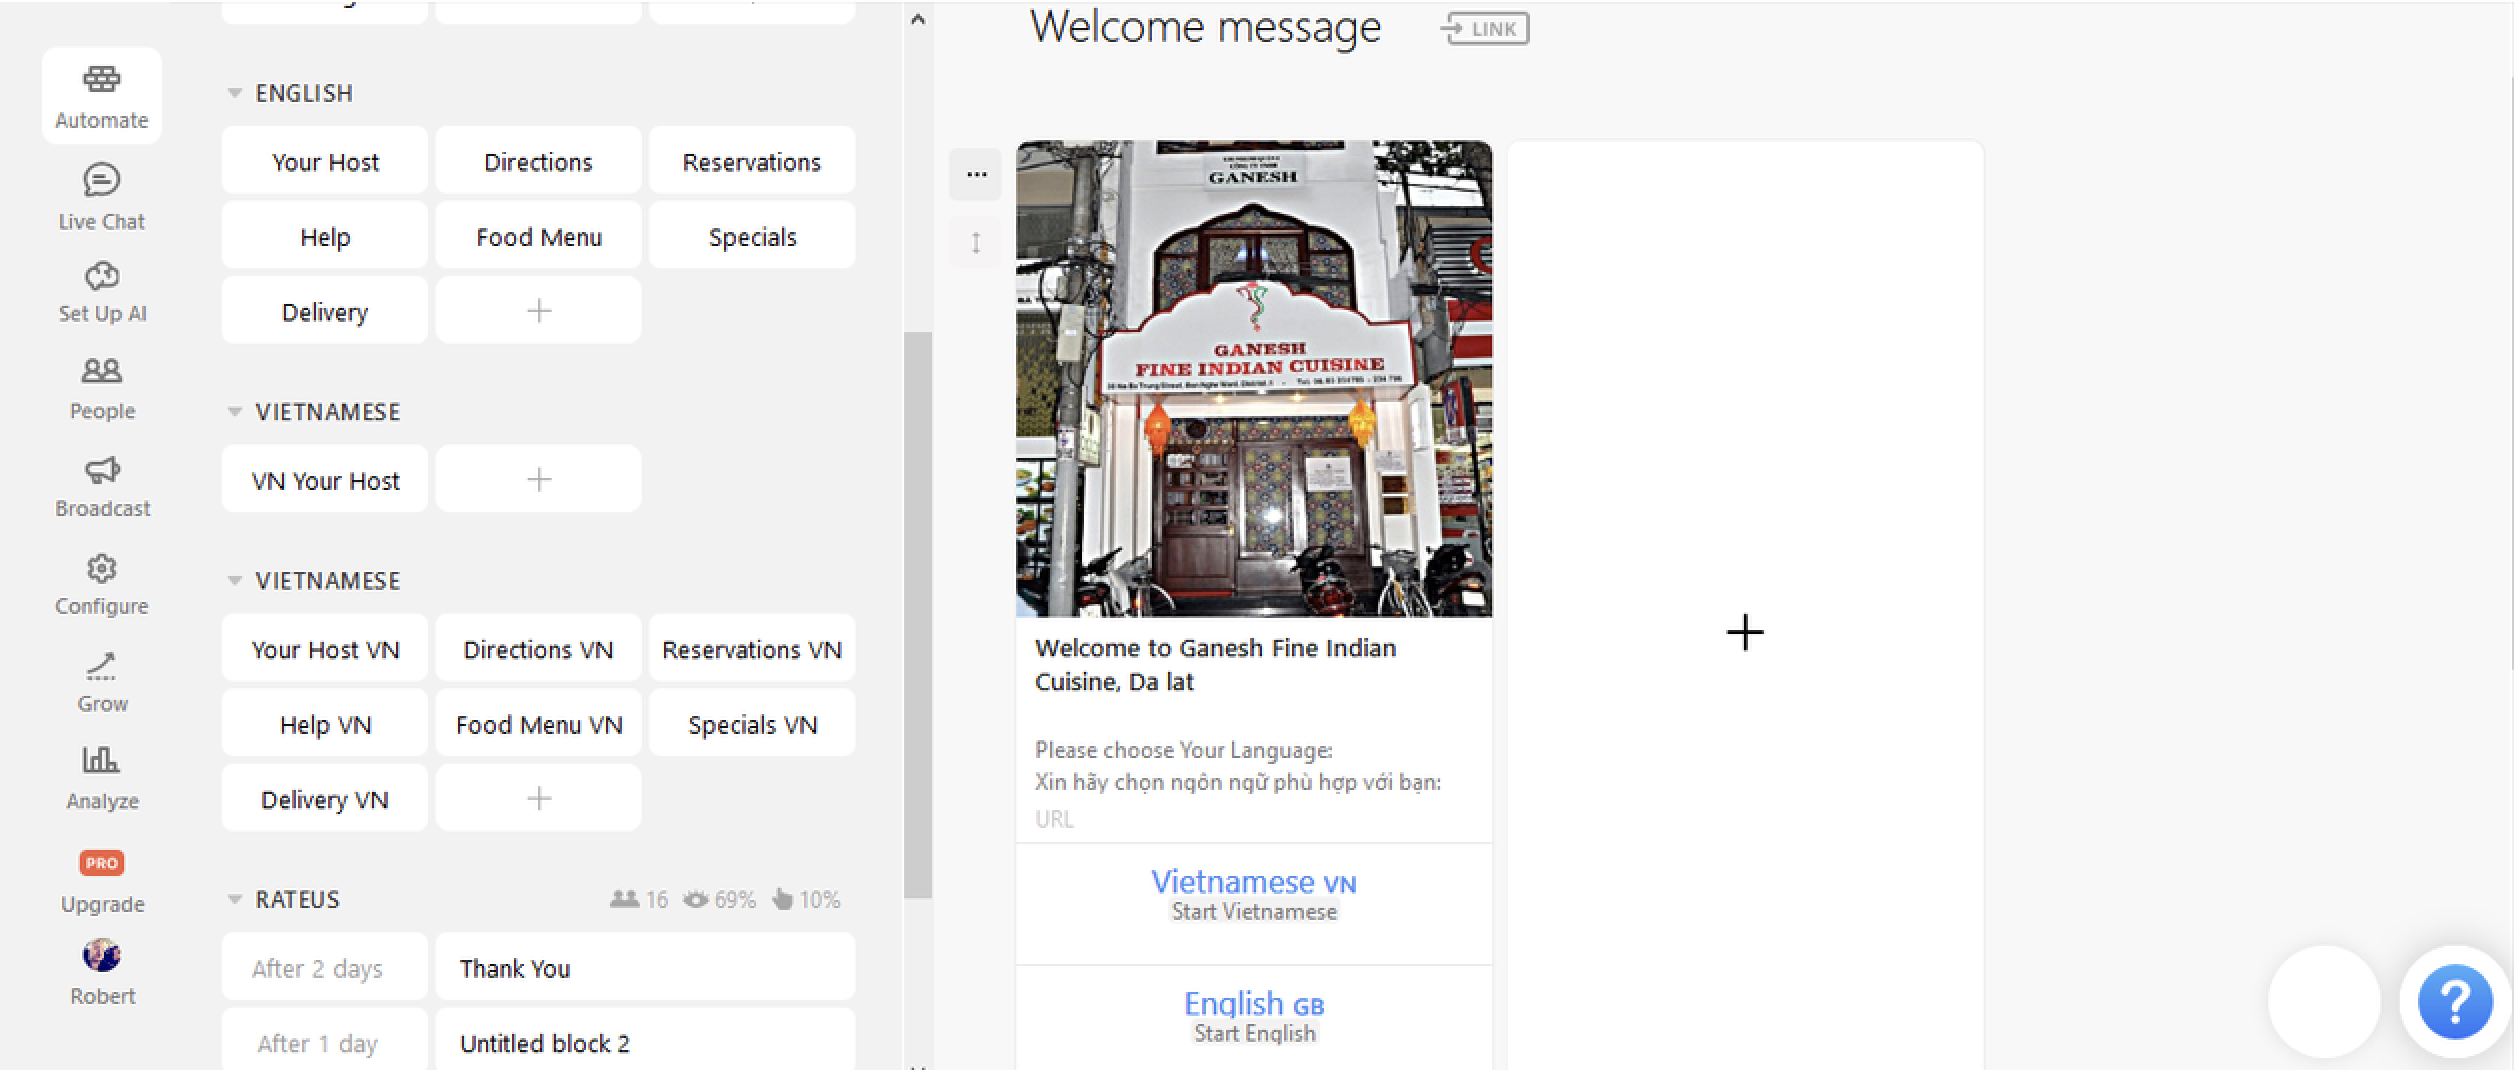Add block next to VN Your Host
Screen dimensions: 2514x1070
click(538, 479)
